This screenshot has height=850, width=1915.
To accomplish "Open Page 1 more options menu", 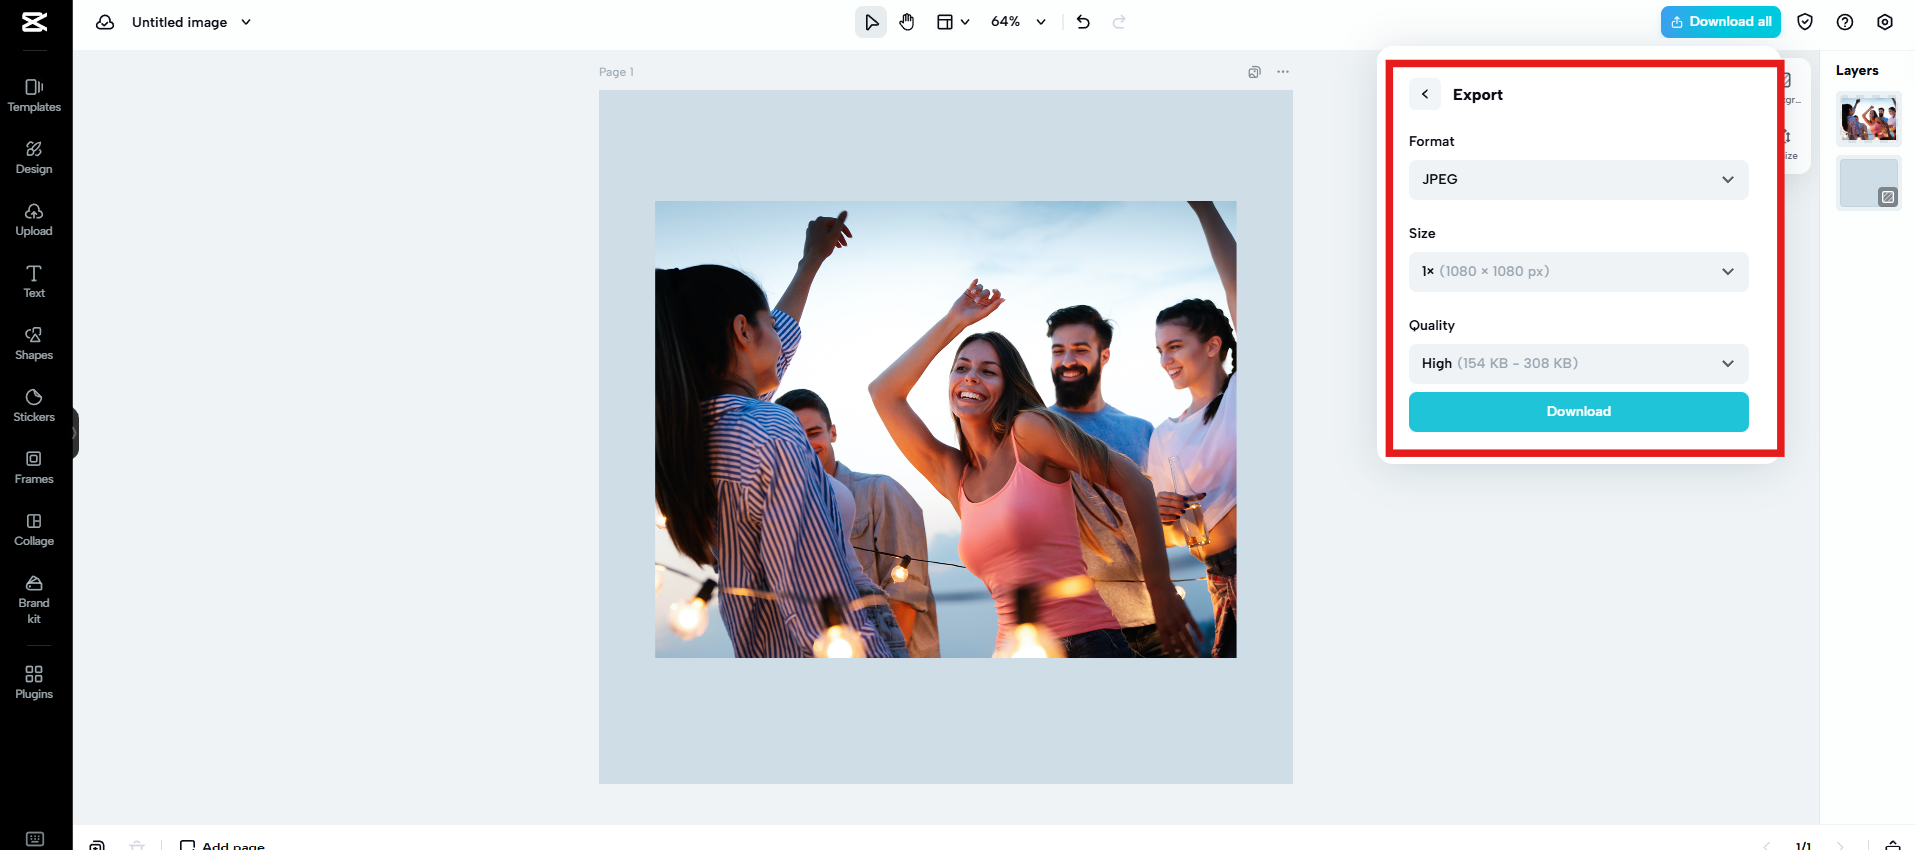I will point(1283,72).
